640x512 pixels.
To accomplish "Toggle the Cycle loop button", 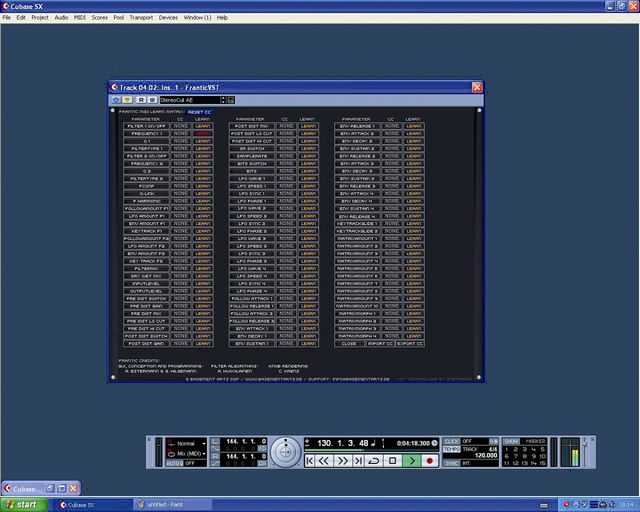I will pyautogui.click(x=373, y=461).
